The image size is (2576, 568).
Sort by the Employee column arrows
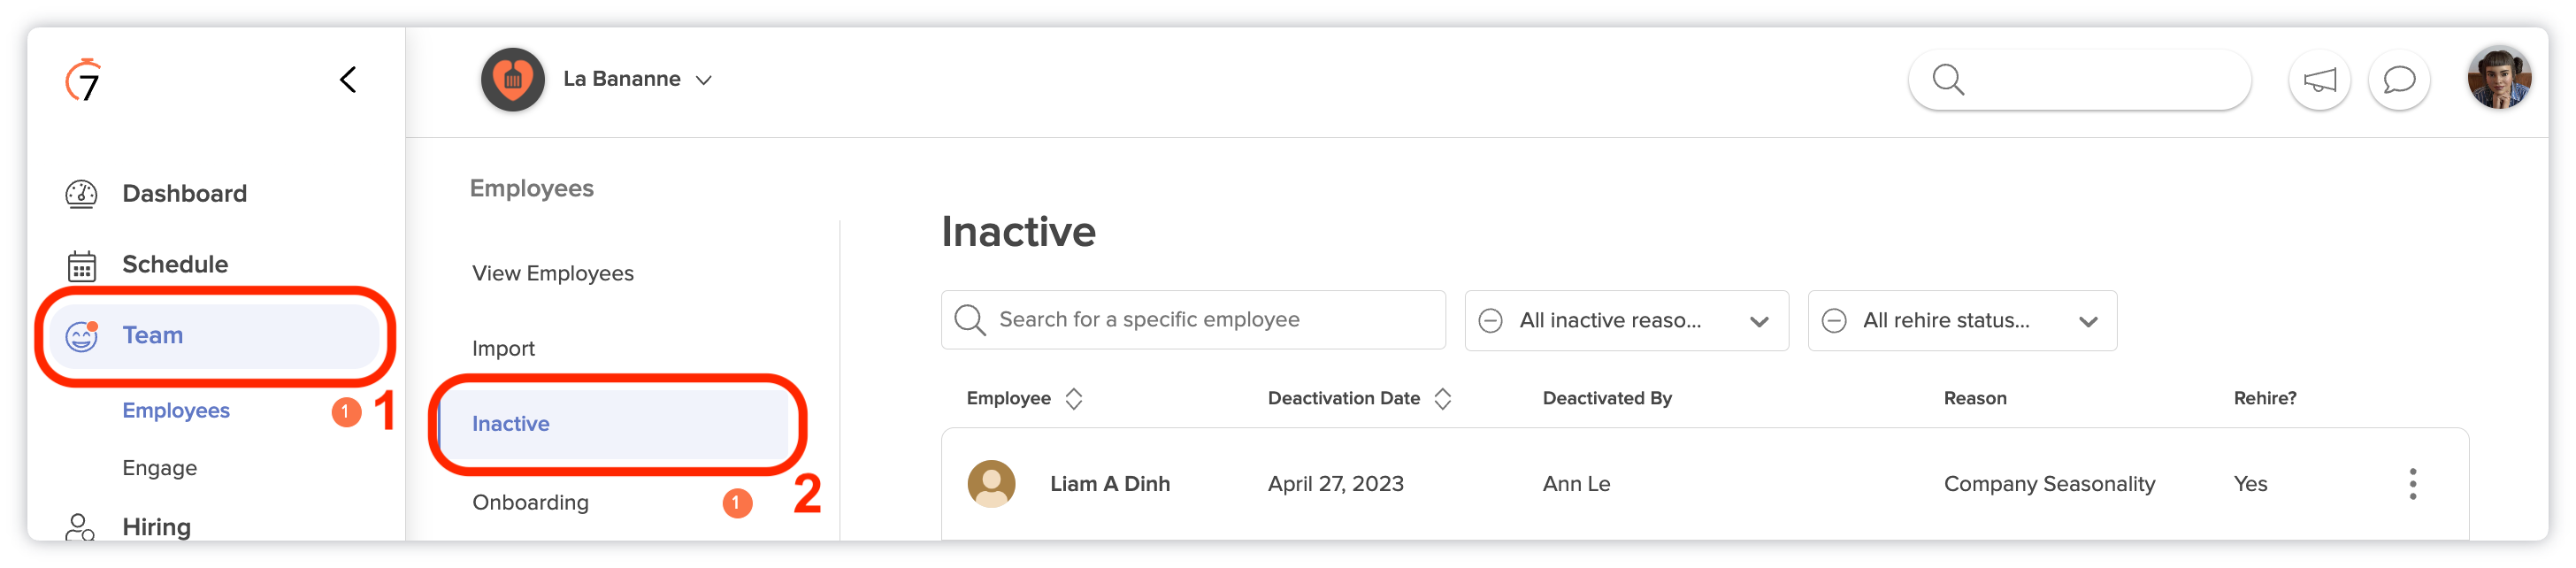coord(1073,398)
